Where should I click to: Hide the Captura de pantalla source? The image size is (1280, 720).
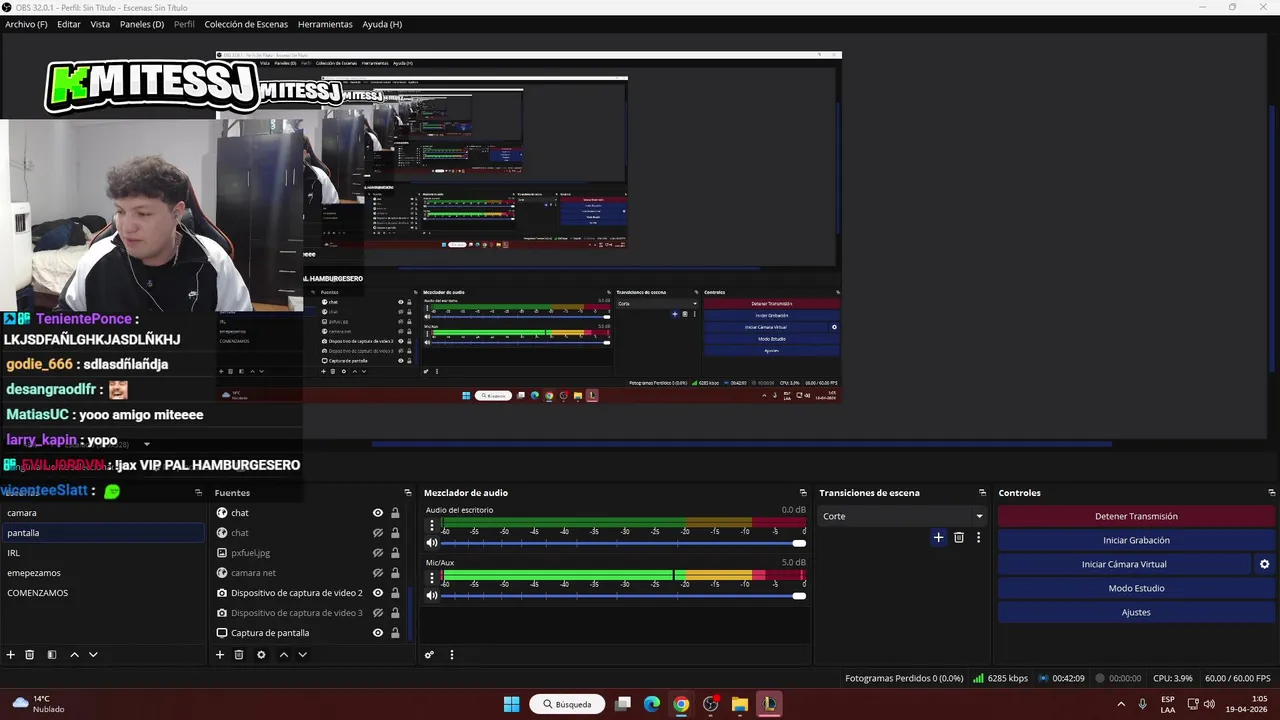[378, 633]
